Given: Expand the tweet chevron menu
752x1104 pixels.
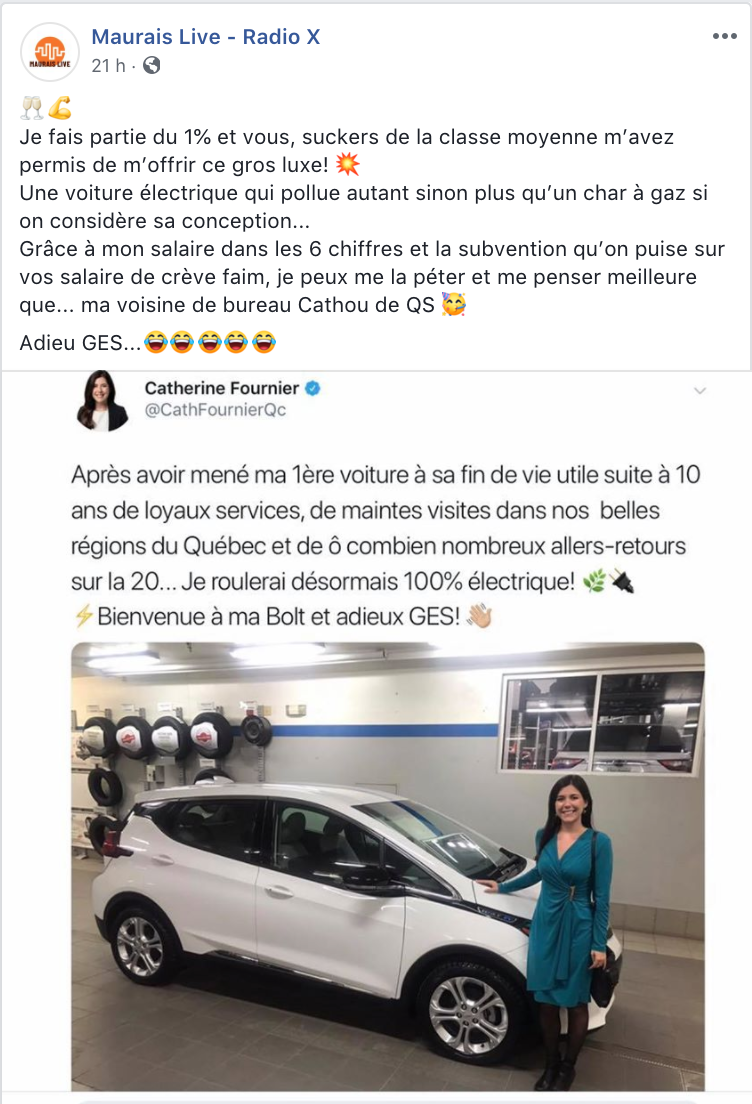Looking at the screenshot, I should [699, 390].
